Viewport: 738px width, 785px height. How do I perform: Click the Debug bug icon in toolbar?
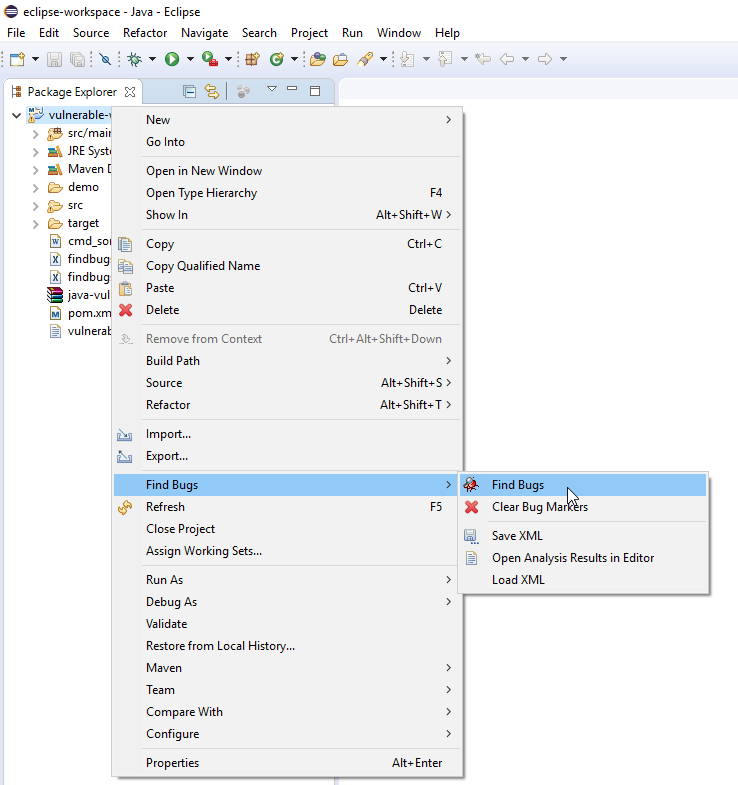(x=134, y=59)
